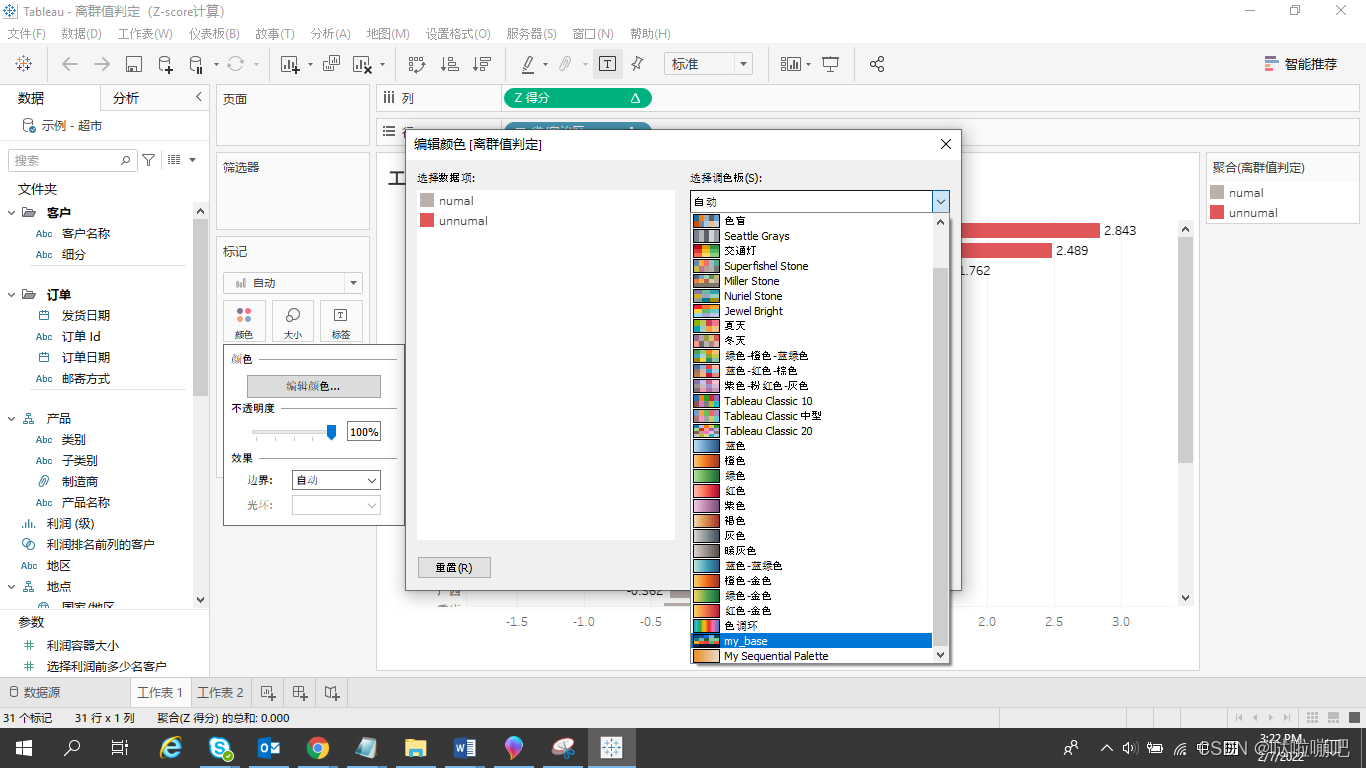Click the new dashboard tab icon at bottom

click(300, 692)
